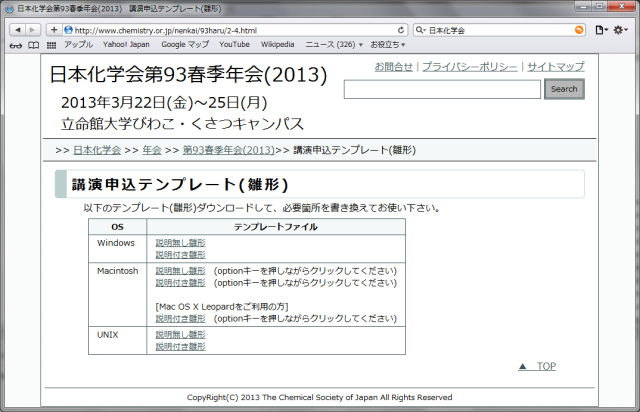Open the Wikipedia bookmark
This screenshot has height=412, width=640.
(277, 45)
